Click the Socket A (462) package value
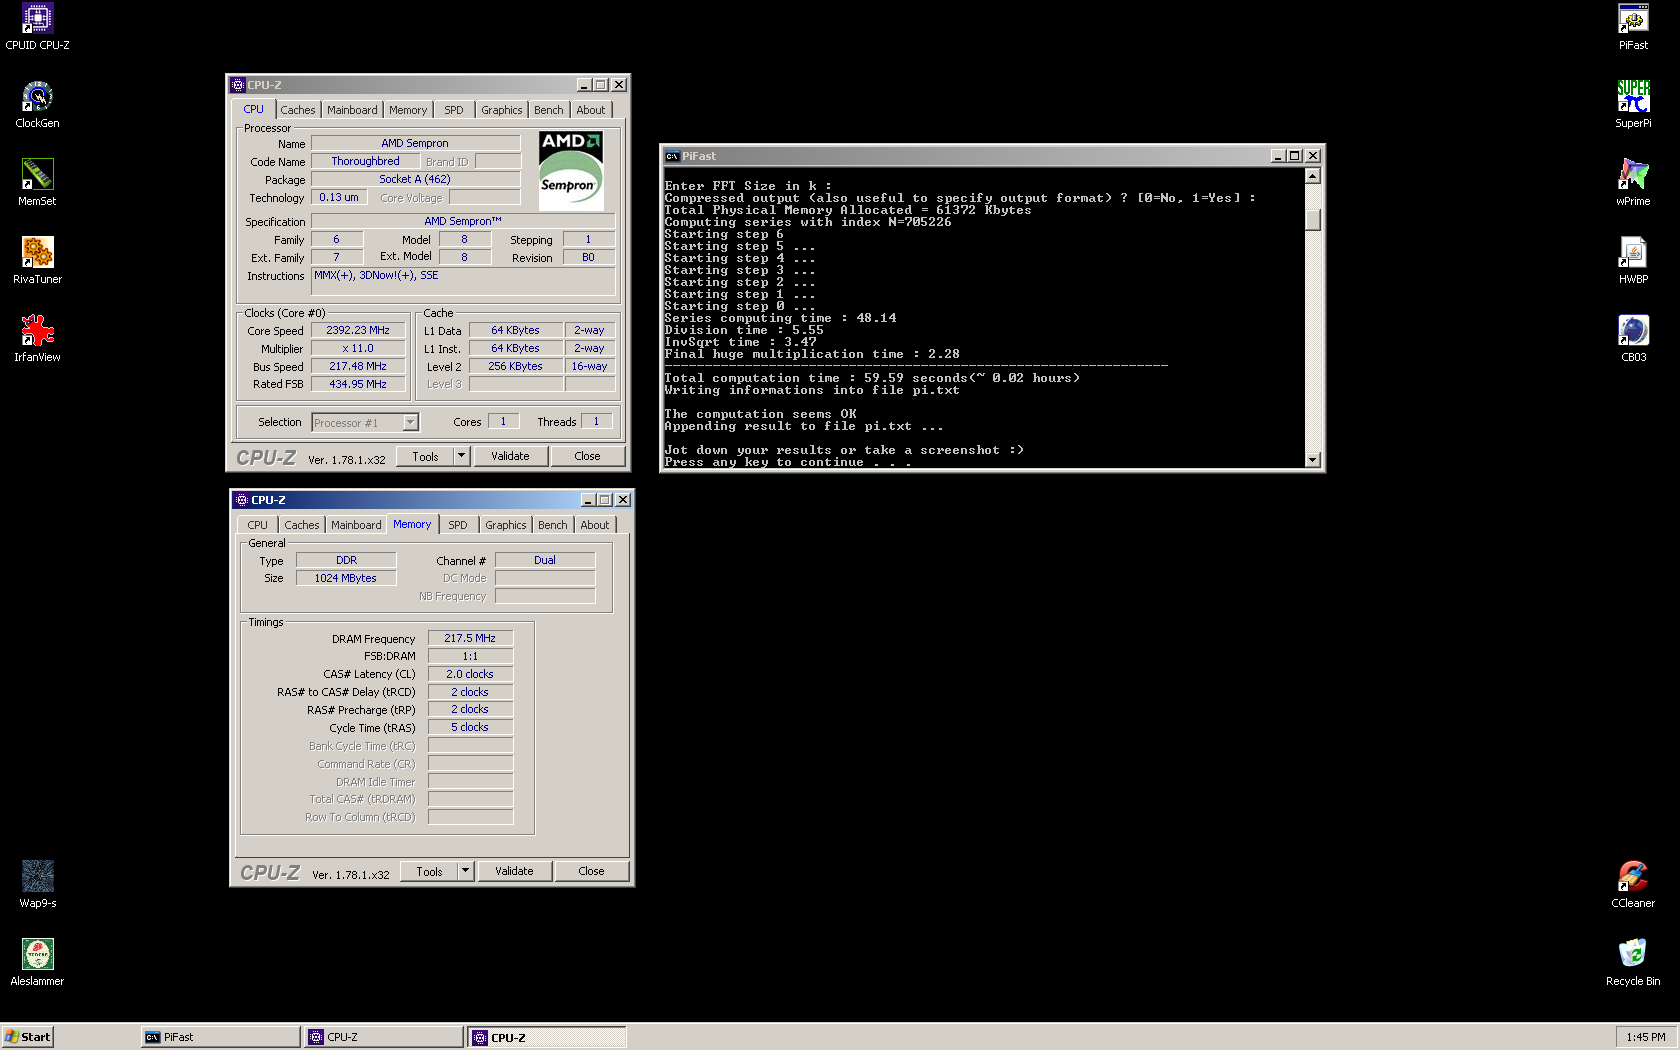Viewport: 1680px width, 1050px height. coord(415,179)
